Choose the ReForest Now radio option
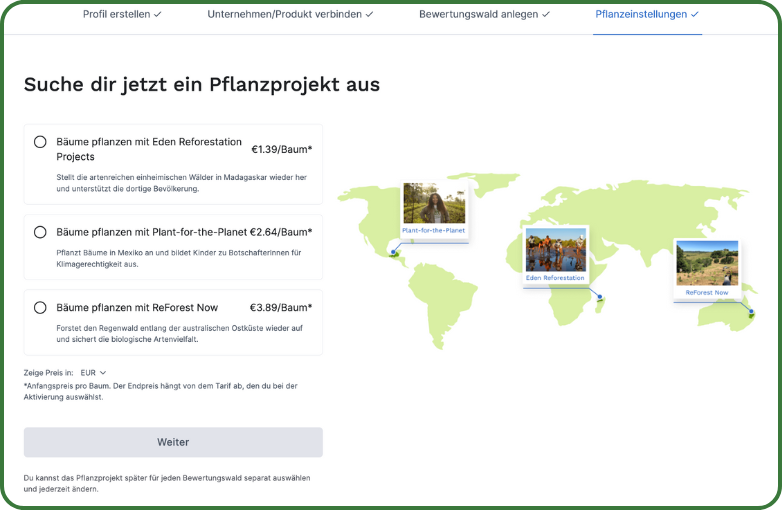 pyautogui.click(x=40, y=308)
